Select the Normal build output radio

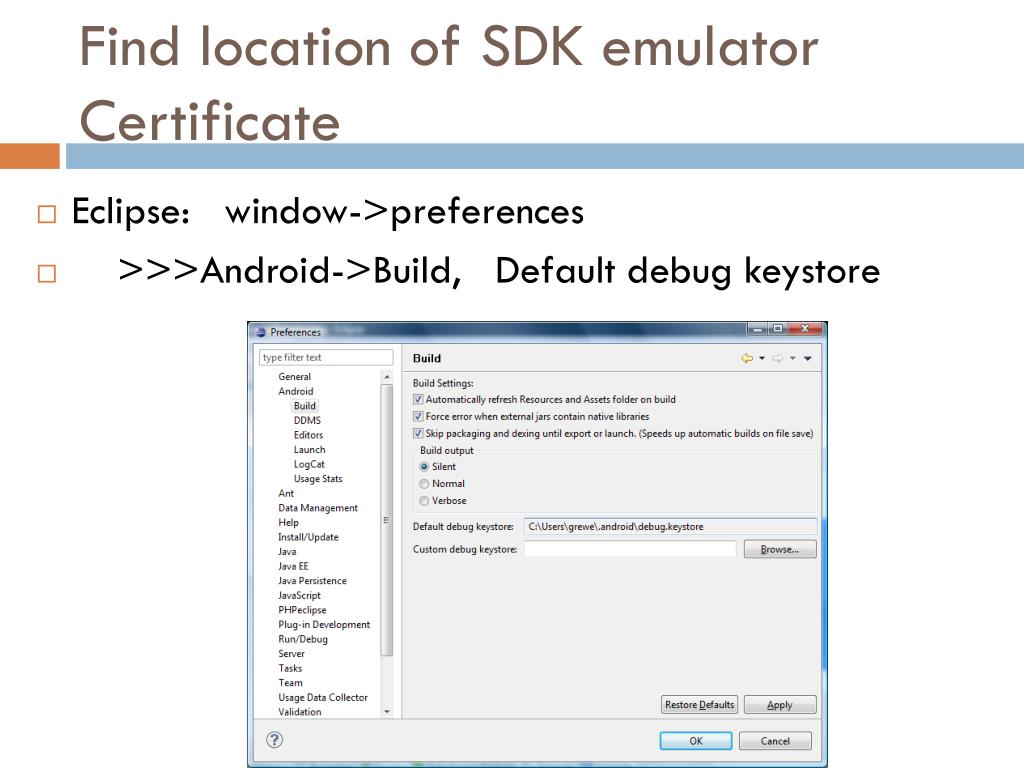coord(424,483)
